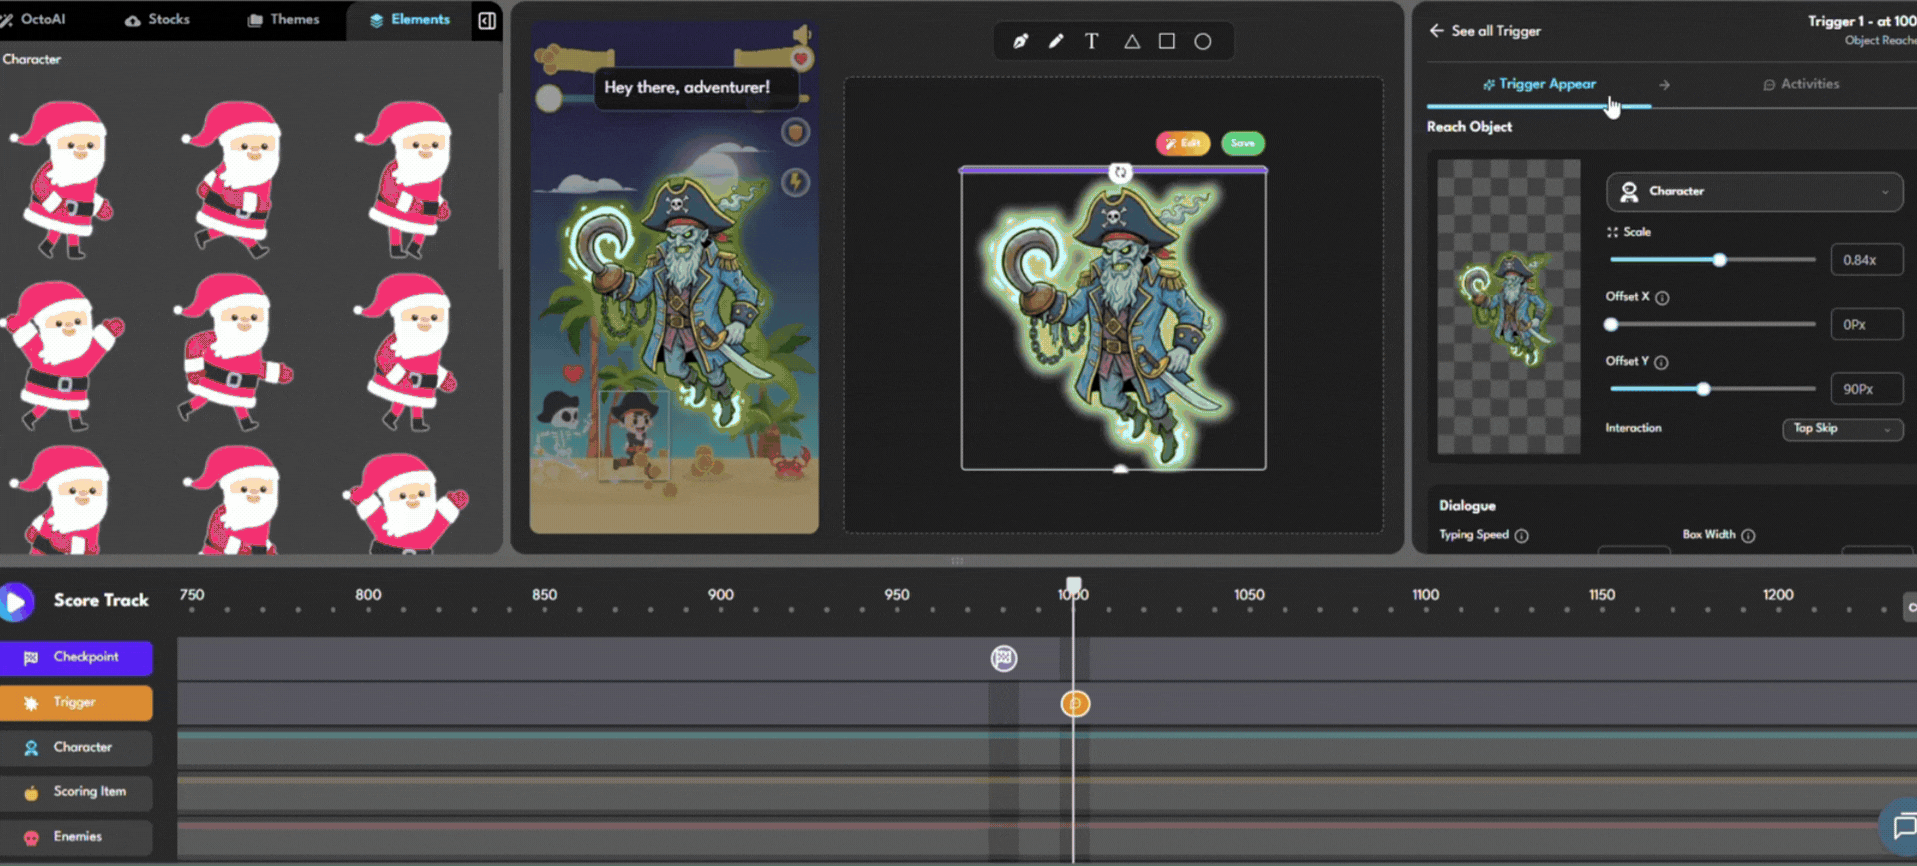1917x866 pixels.
Task: Open the Interaction Top Skip dropdown
Action: tap(1841, 429)
